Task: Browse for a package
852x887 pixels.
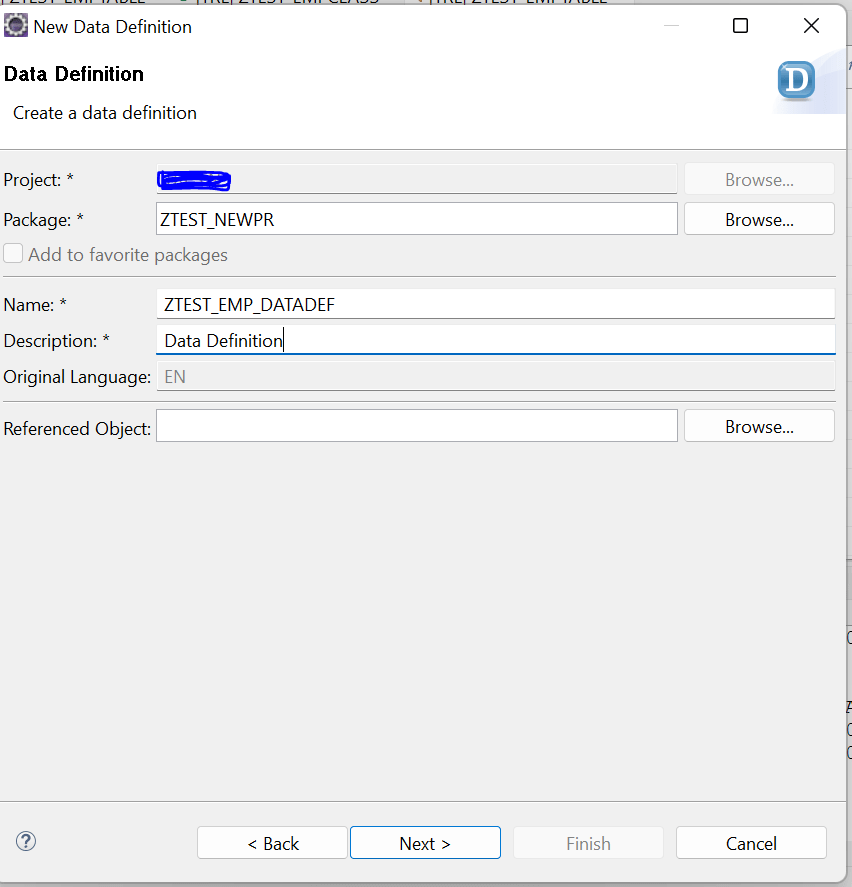Action: click(759, 219)
